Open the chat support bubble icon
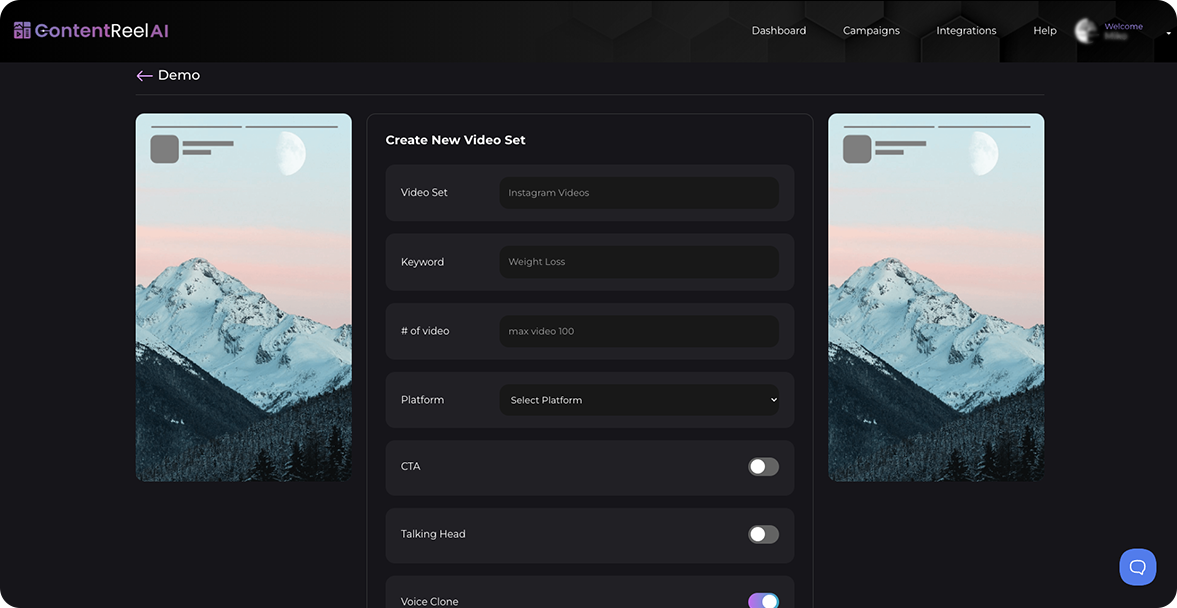This screenshot has height=608, width=1177. tap(1137, 566)
